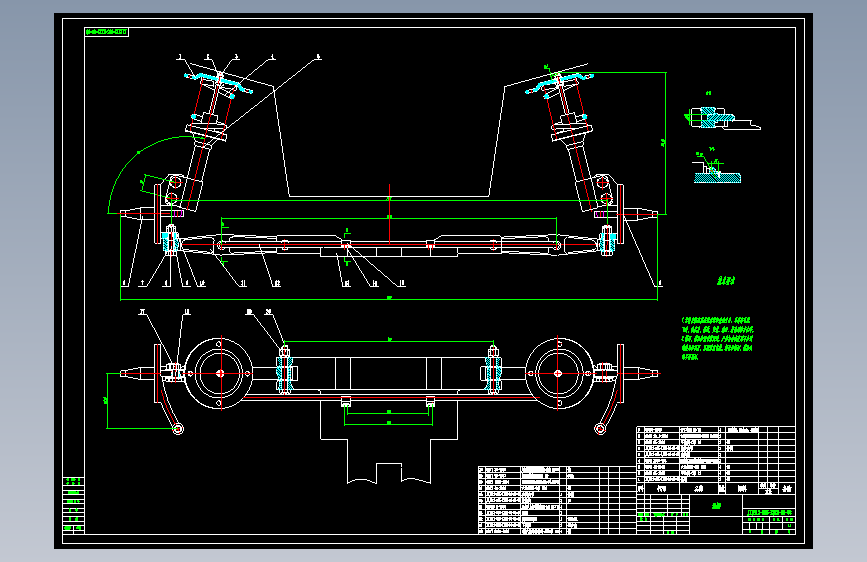
Task: Click the green drawing name in the title block
Action: tap(717, 506)
